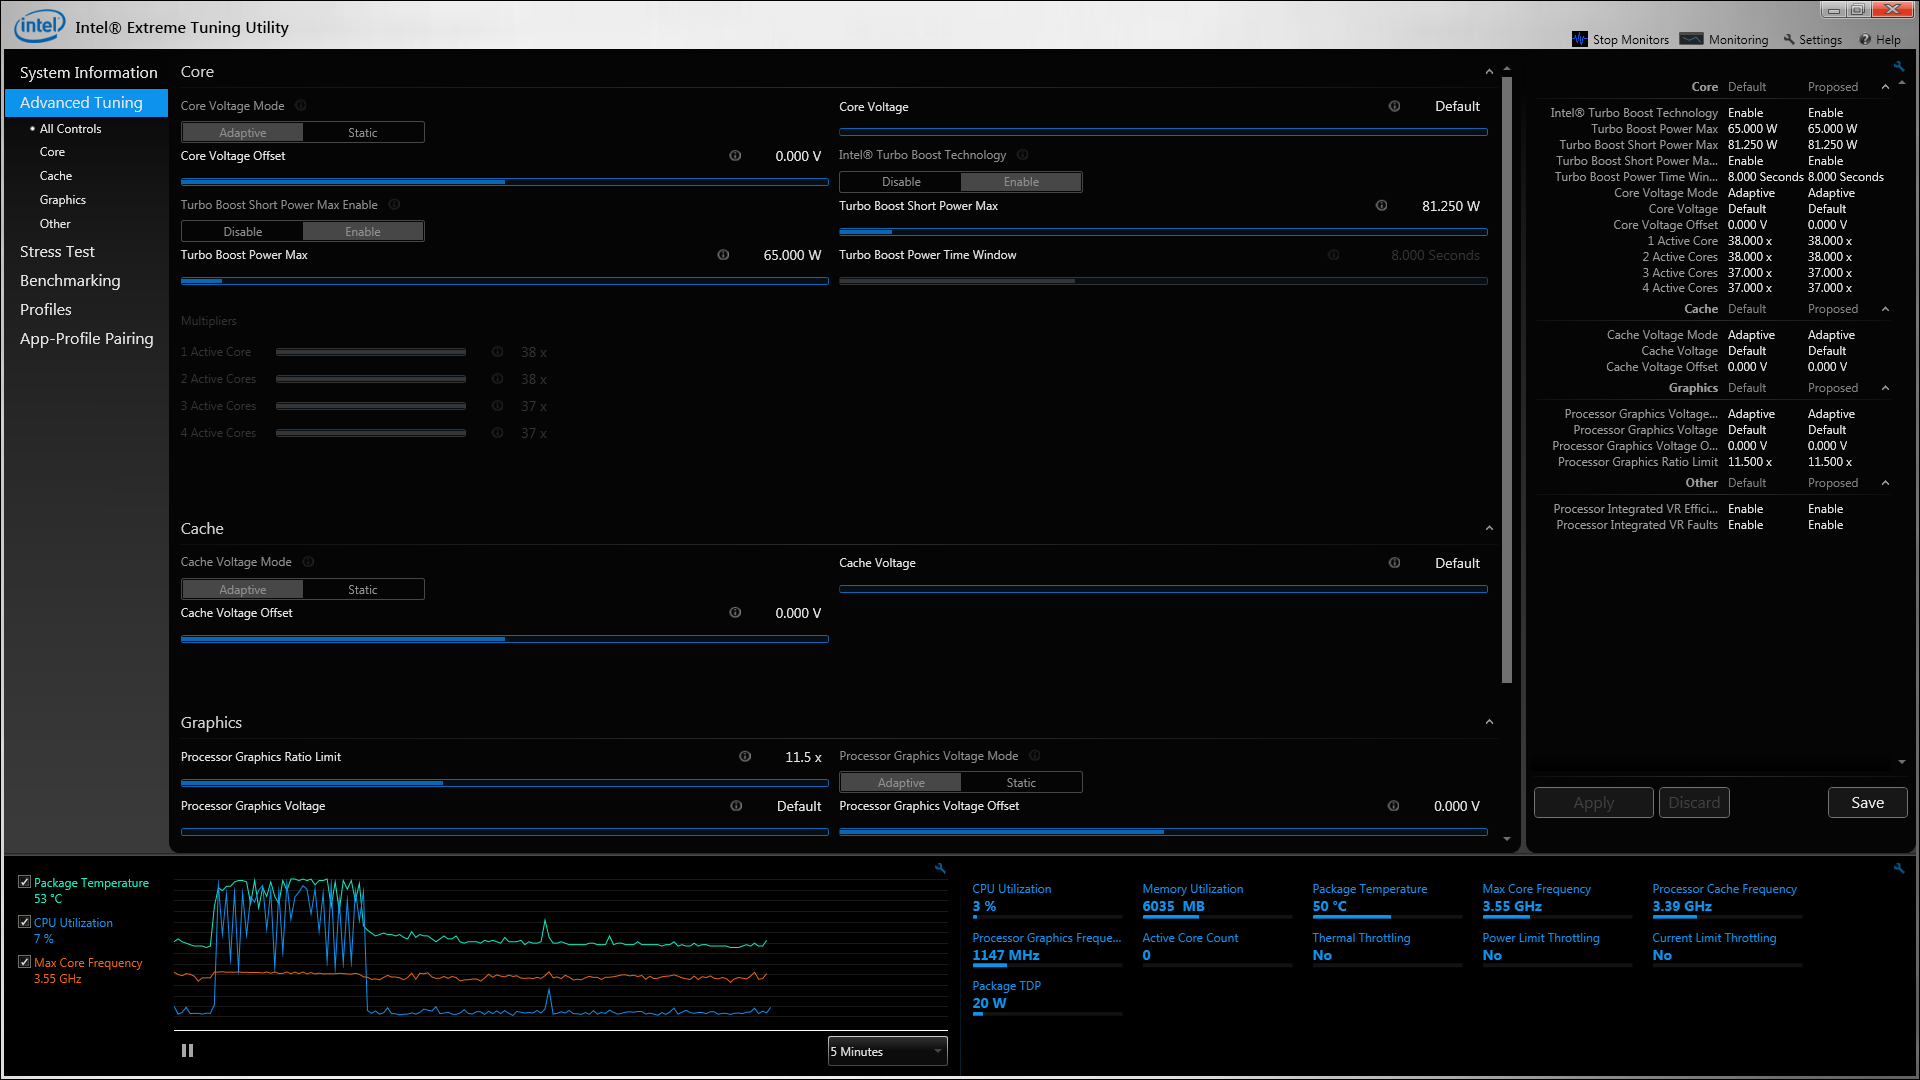Click the tuning pane vertical scrollbar
1920x1080 pixels.
click(1507, 380)
